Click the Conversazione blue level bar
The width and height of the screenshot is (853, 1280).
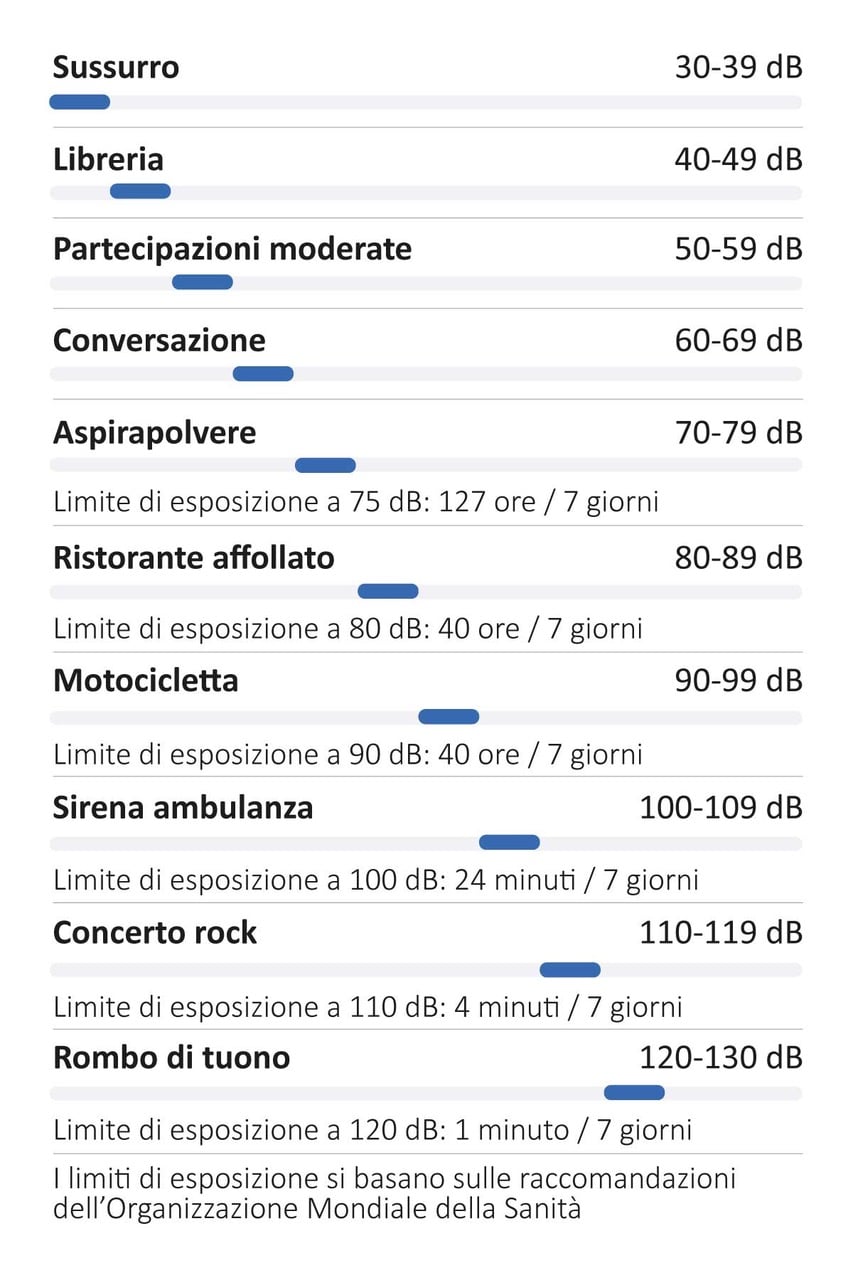(263, 373)
